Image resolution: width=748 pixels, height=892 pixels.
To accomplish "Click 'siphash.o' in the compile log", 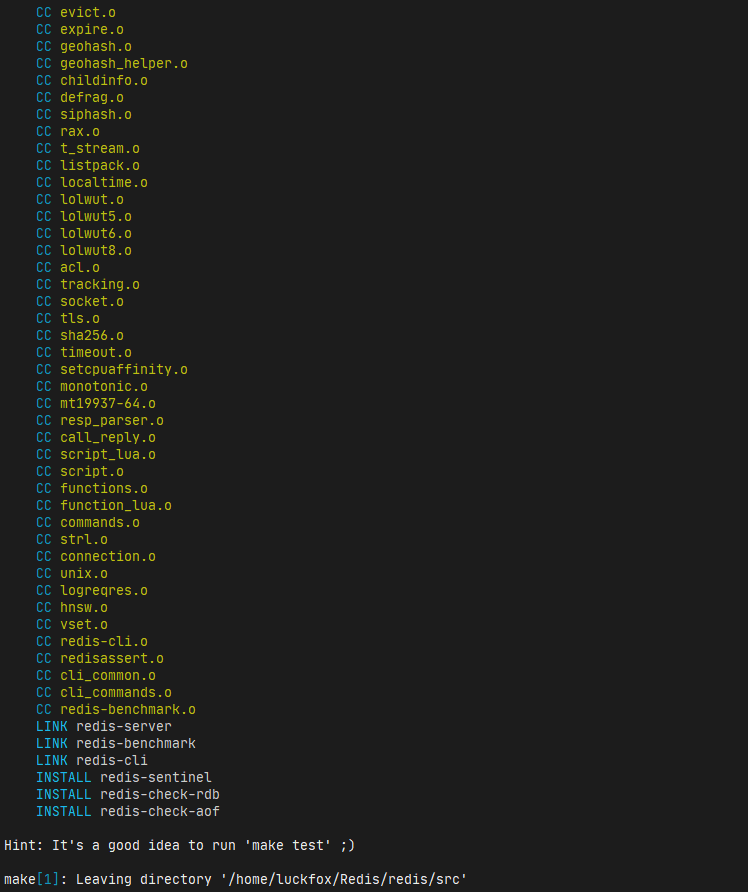I will [96, 115].
